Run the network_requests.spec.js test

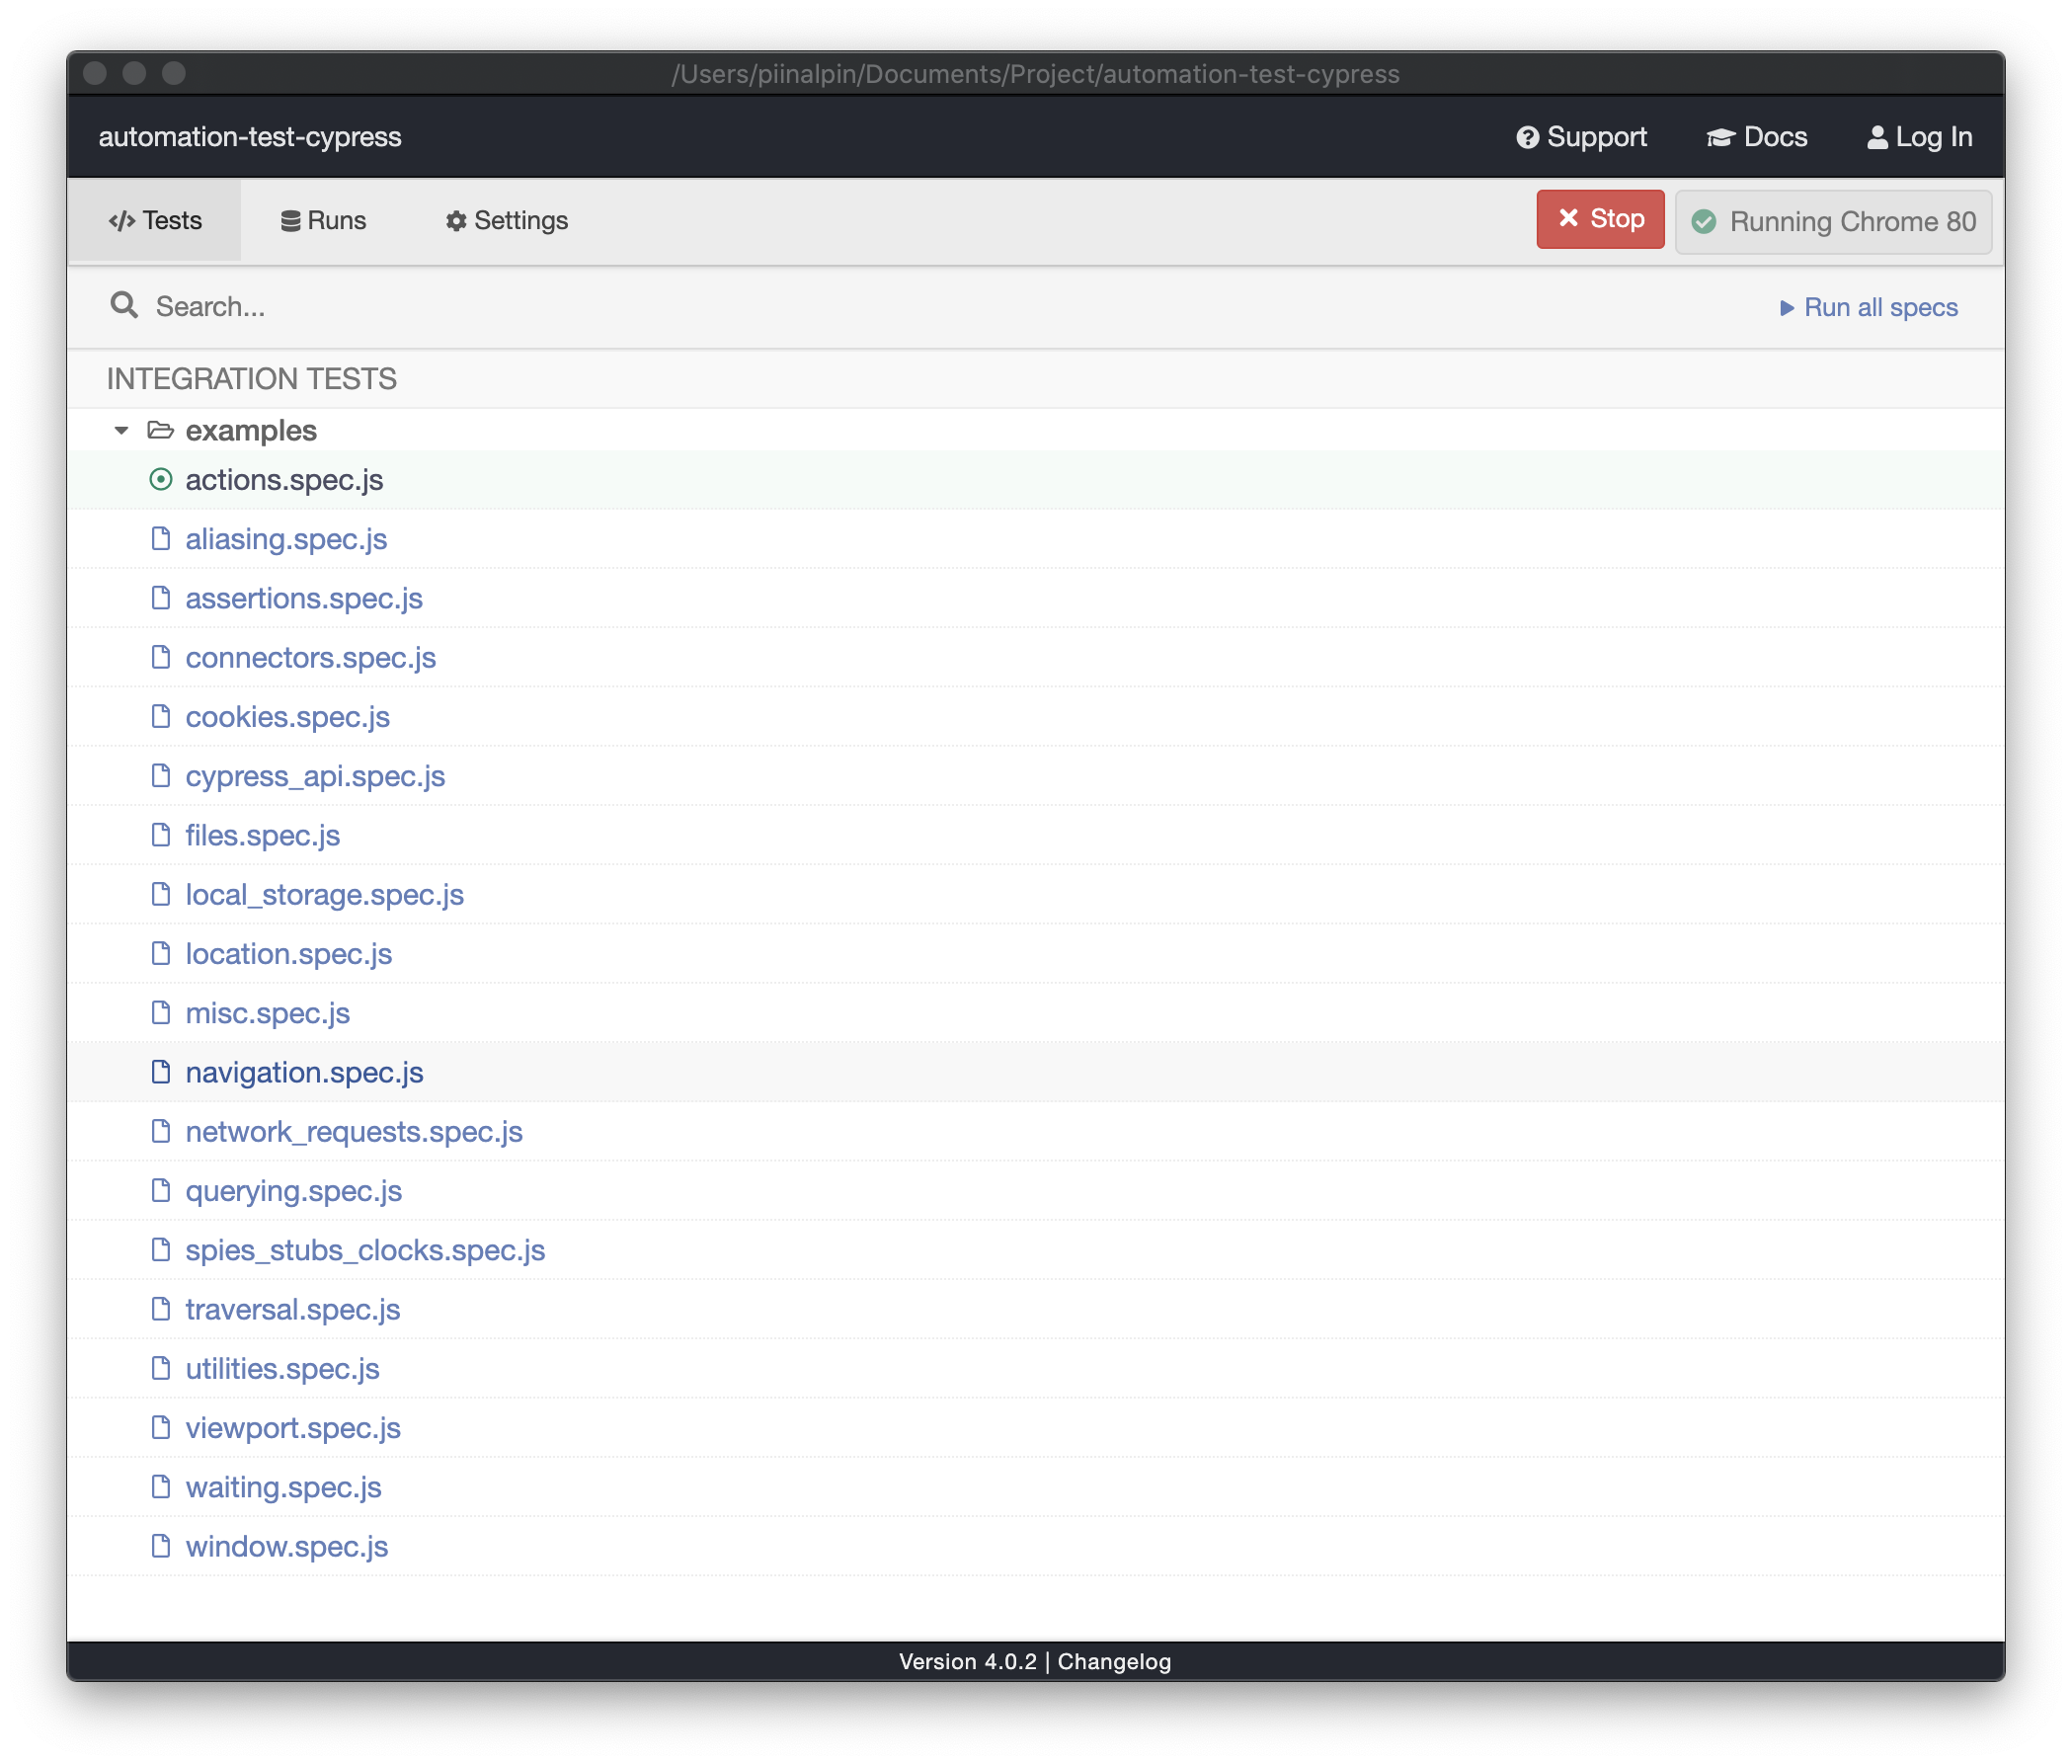tap(354, 1131)
